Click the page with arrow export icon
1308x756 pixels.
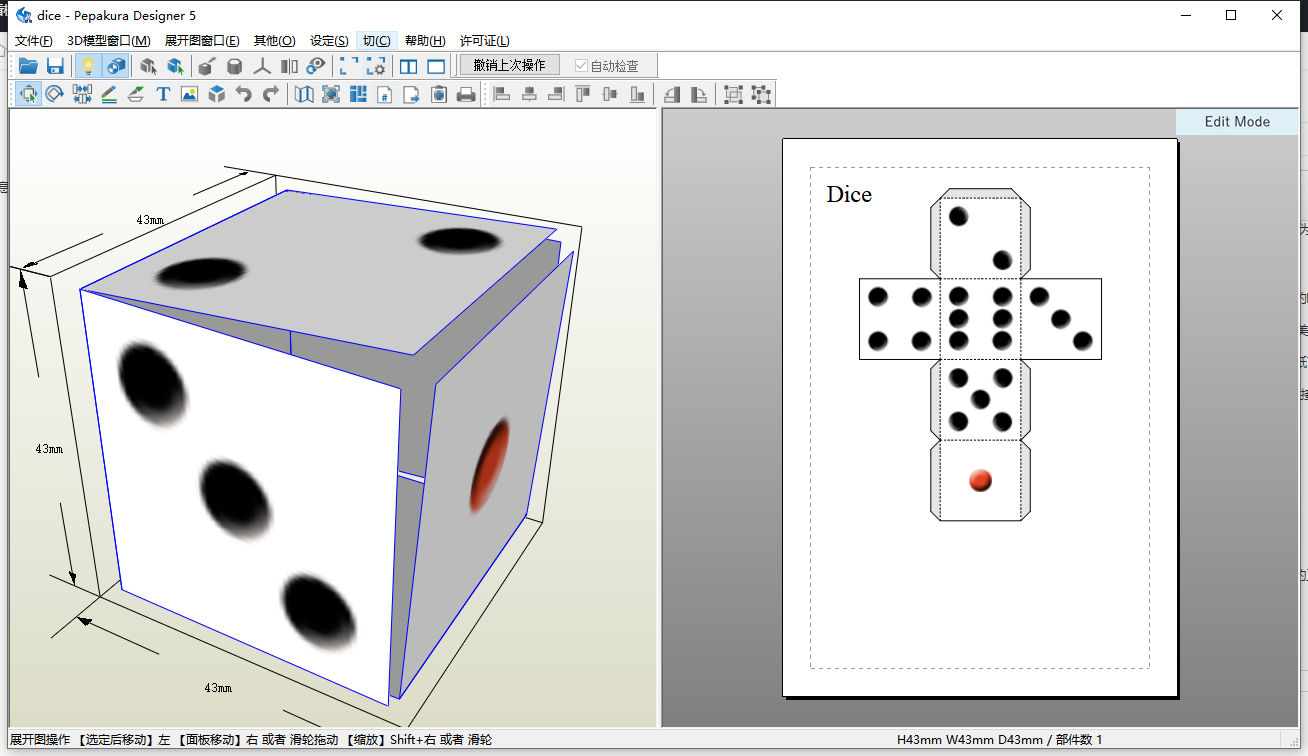412,94
